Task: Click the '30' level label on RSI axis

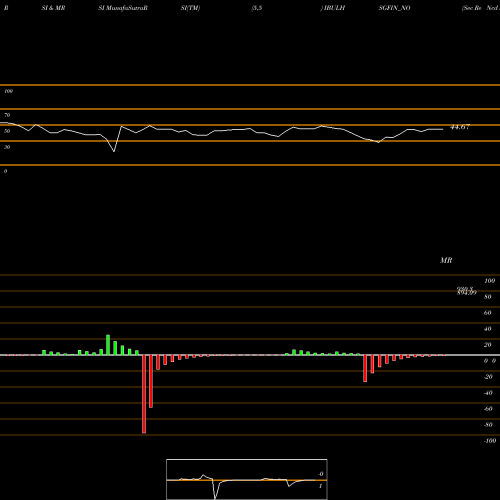Action: 7,147
